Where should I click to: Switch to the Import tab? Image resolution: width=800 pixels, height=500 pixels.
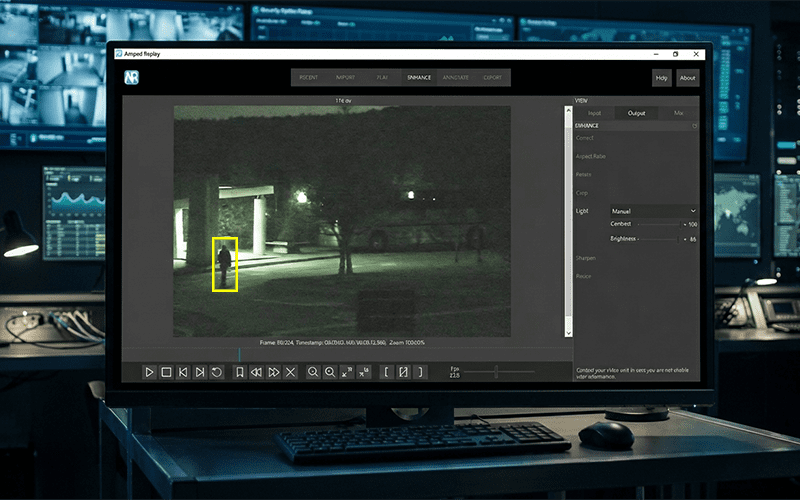pos(346,77)
